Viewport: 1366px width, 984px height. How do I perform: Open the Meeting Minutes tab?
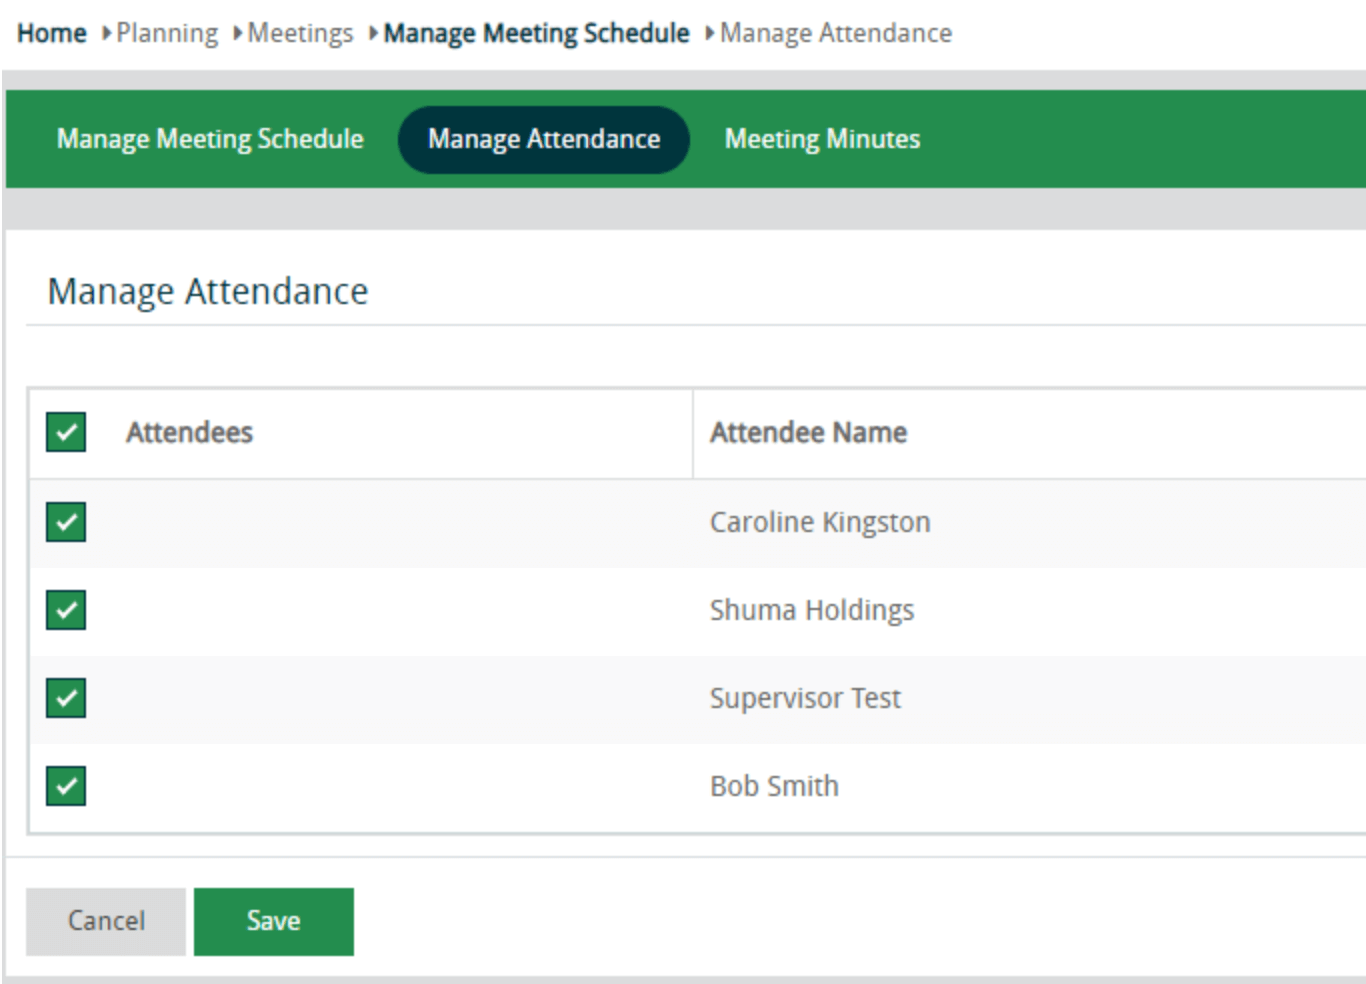[x=822, y=139]
